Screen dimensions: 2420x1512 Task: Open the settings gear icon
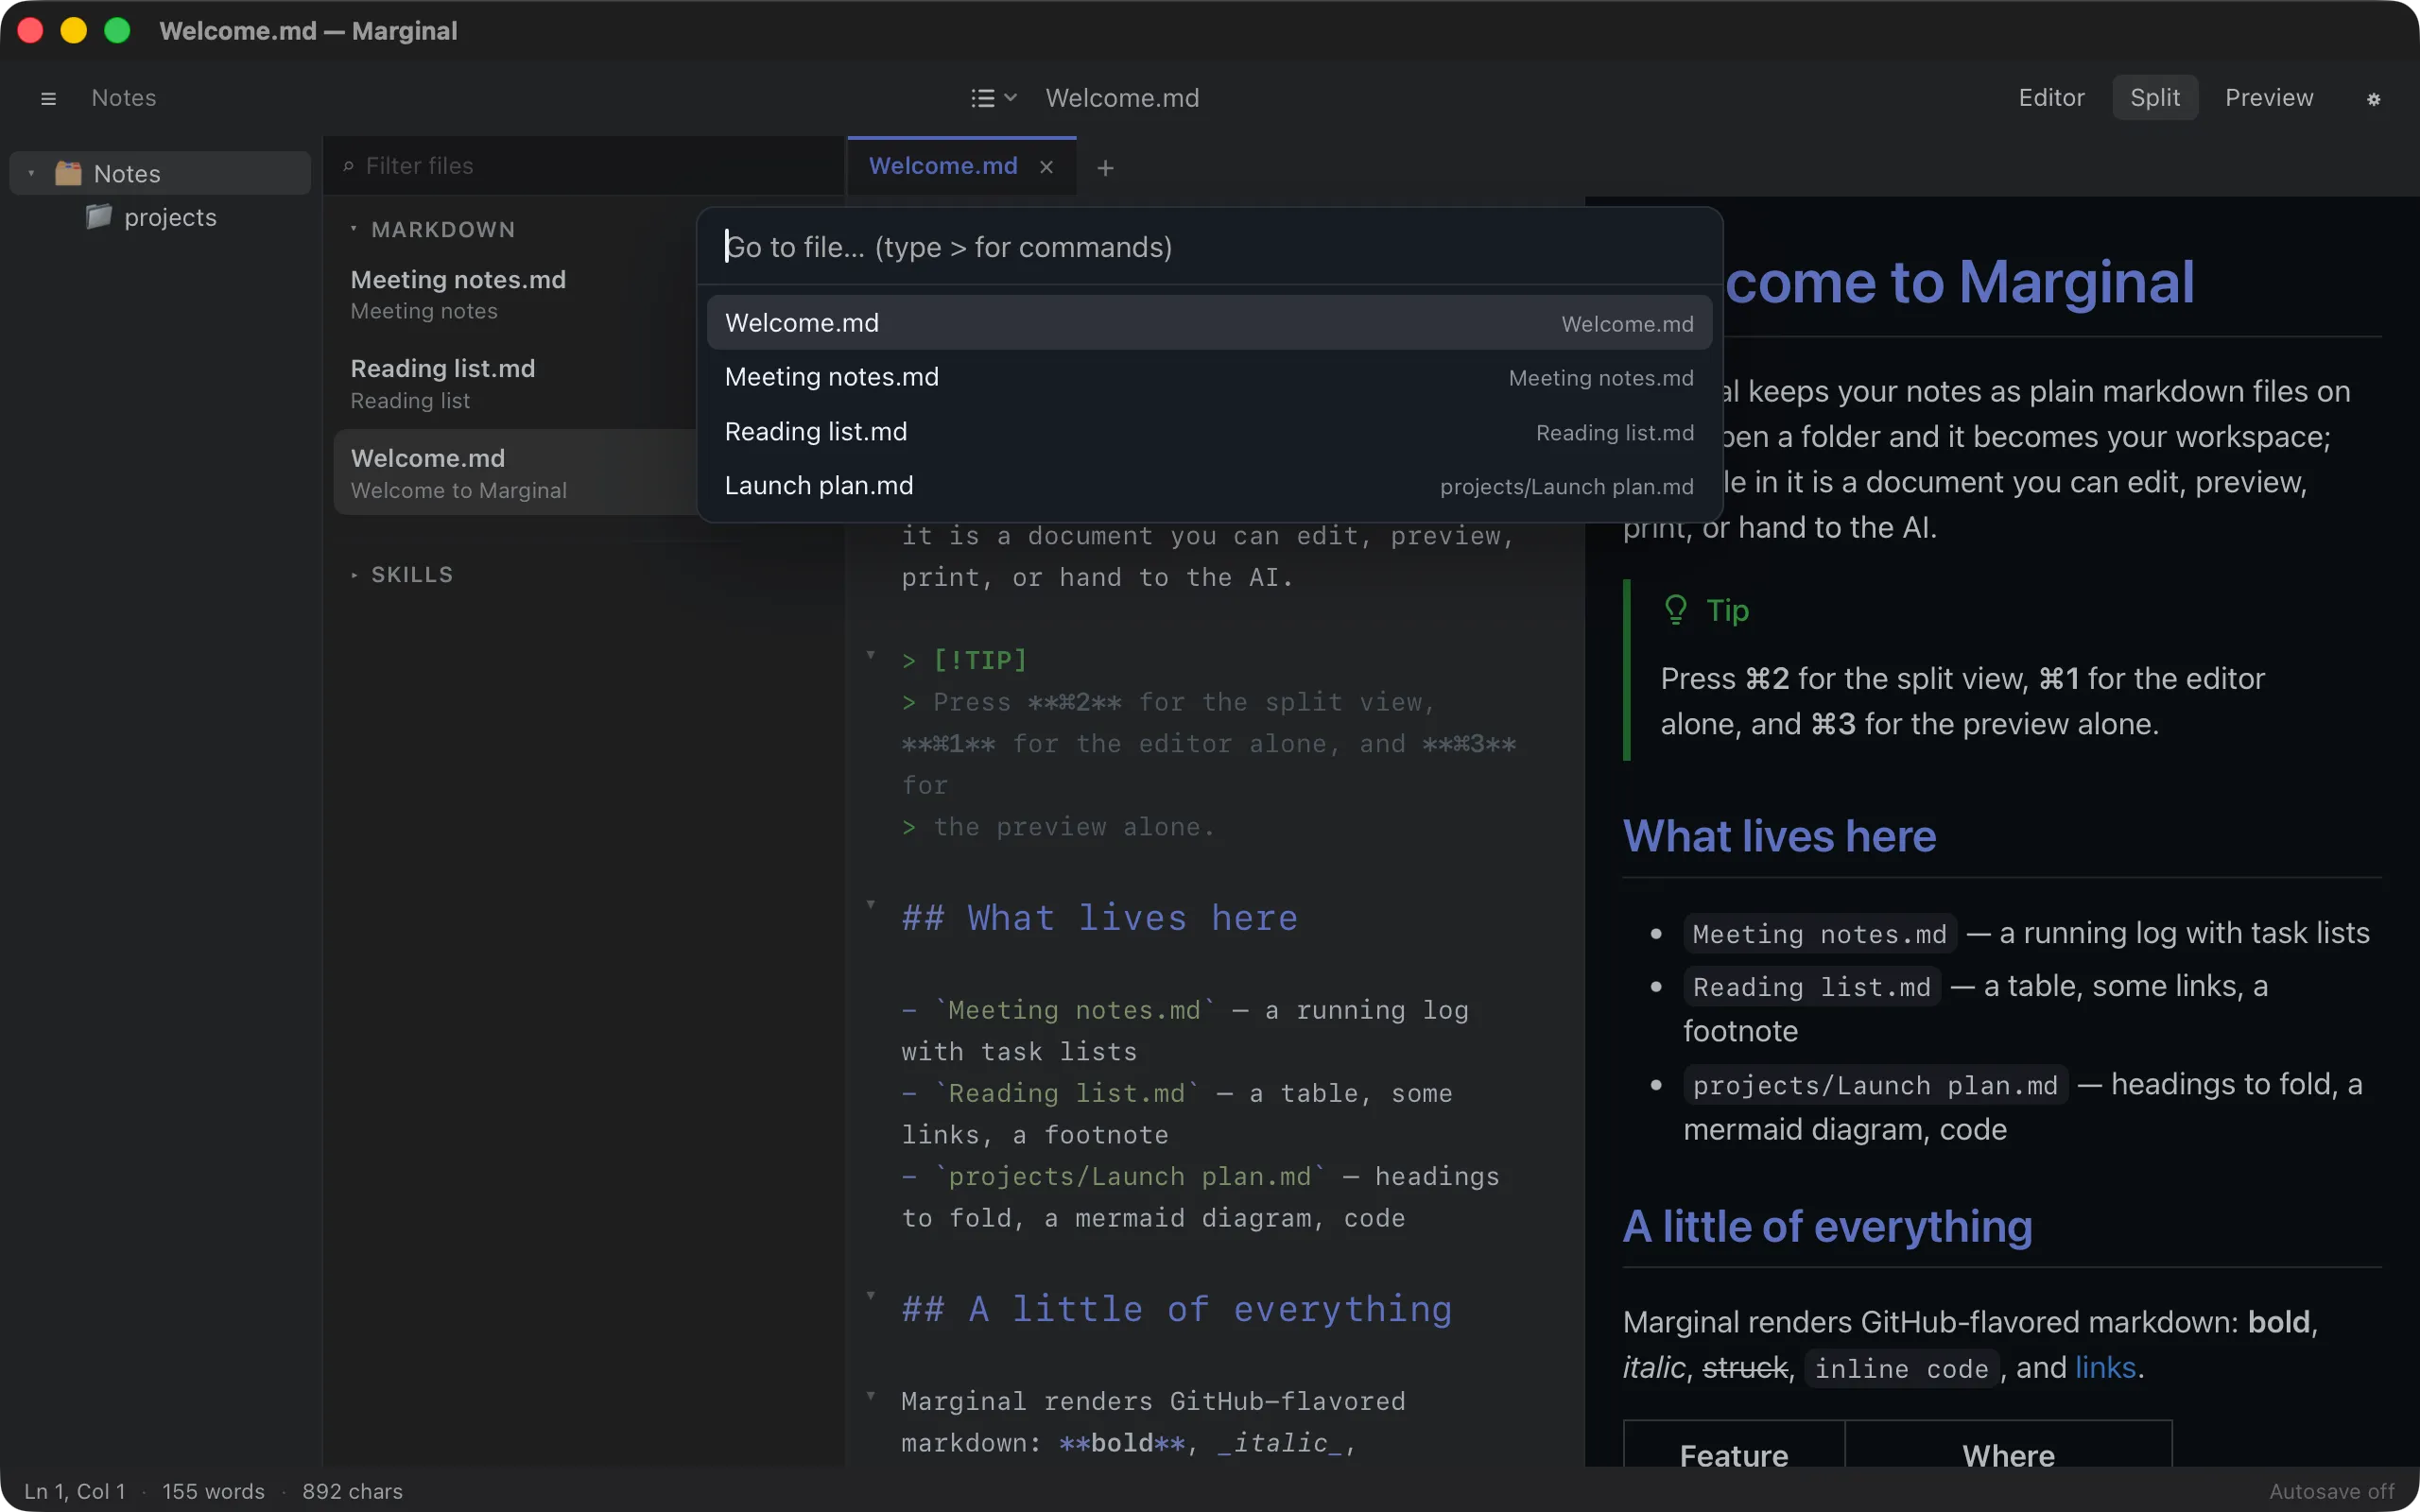pyautogui.click(x=2373, y=99)
